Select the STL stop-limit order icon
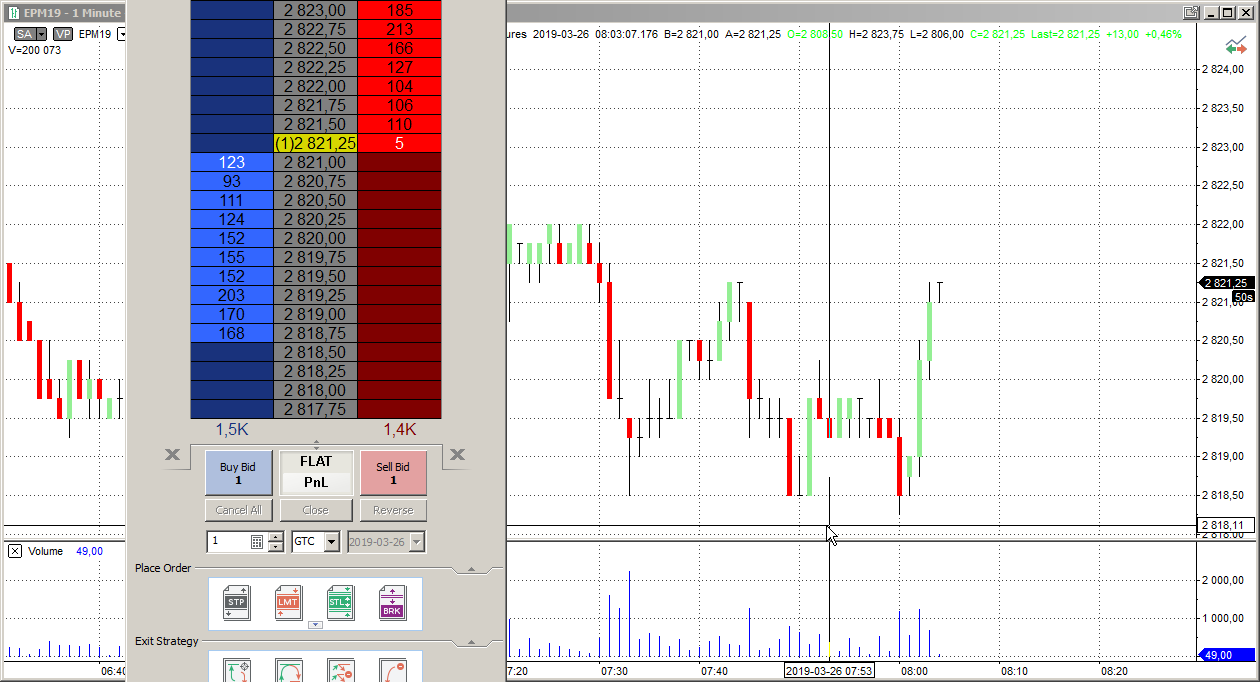This screenshot has width=1260, height=682. coord(340,603)
